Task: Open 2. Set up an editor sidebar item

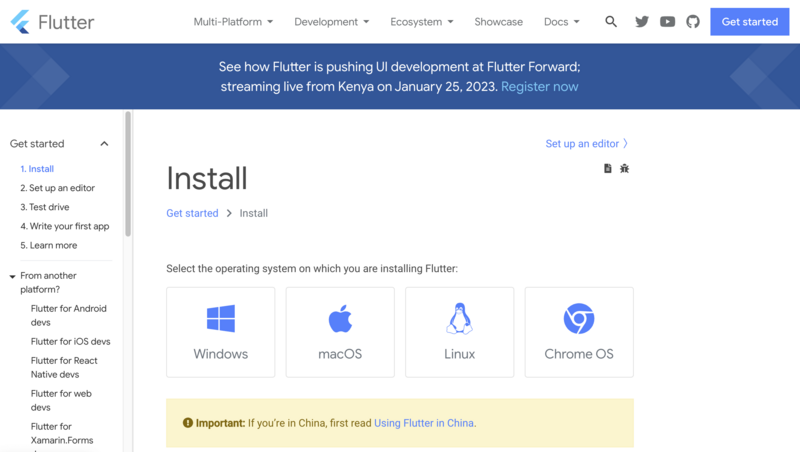Action: click(x=57, y=188)
